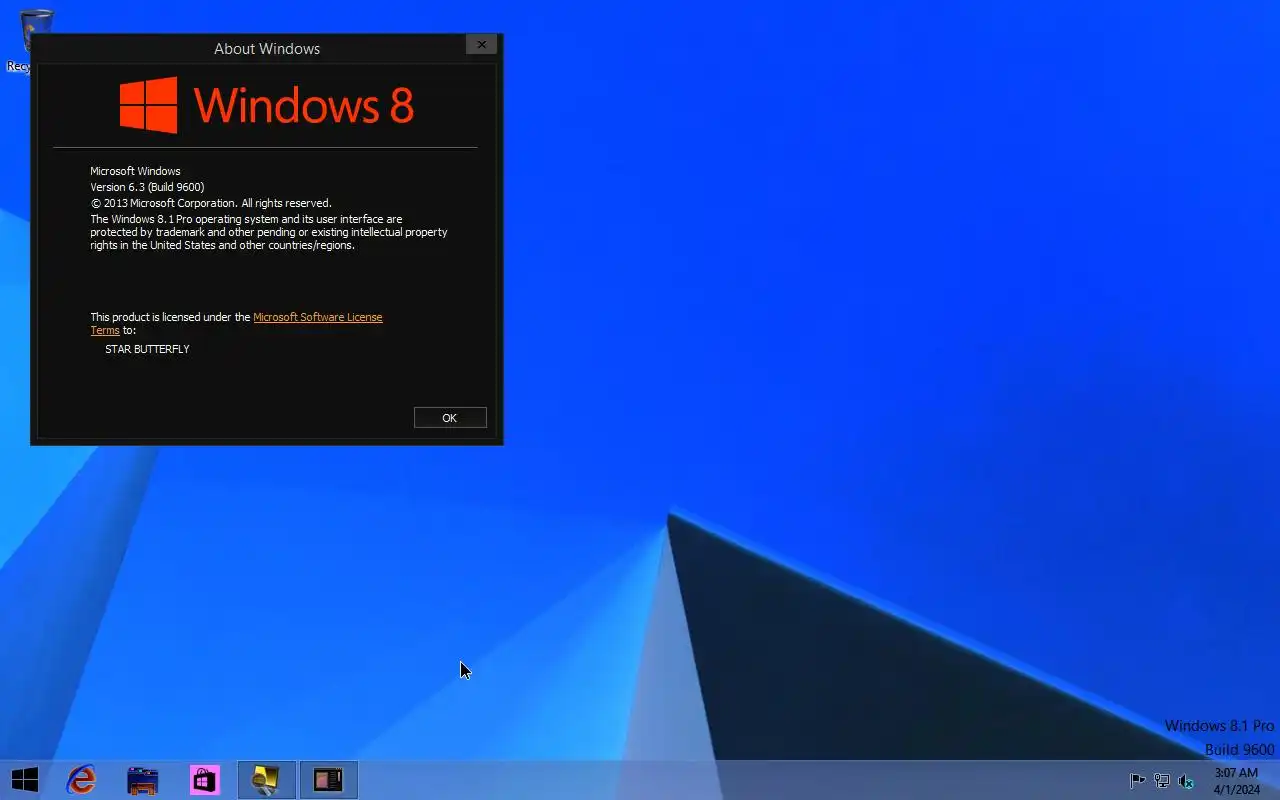Open the network status tray icon
Screen dimensions: 1280x800
(x=1162, y=781)
